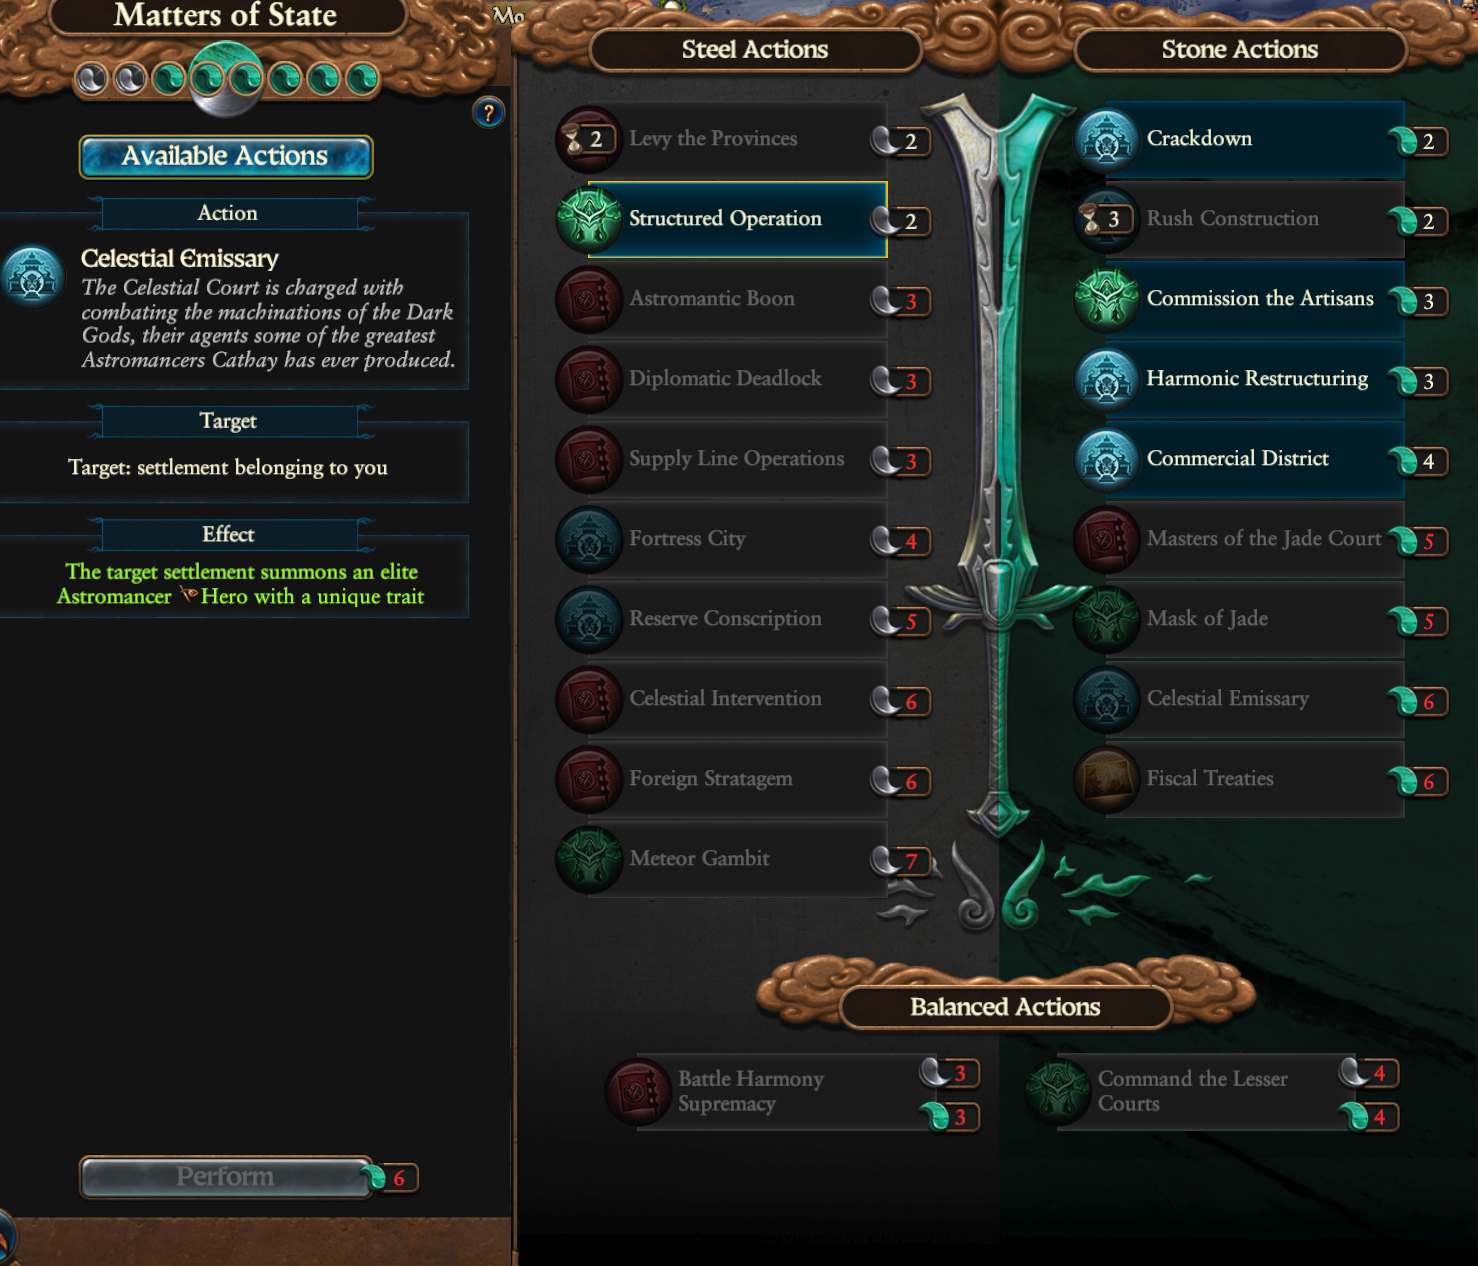Image resolution: width=1478 pixels, height=1266 pixels.
Task: Click the Commission the Artisans icon
Action: 1107,299
